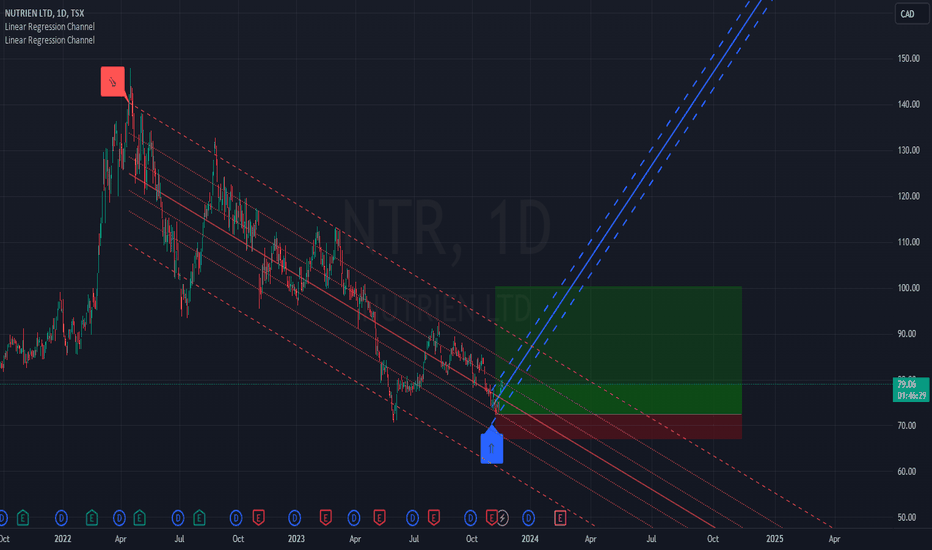The image size is (932, 550).
Task: Click the 2022 label on the time axis
Action: click(62, 539)
